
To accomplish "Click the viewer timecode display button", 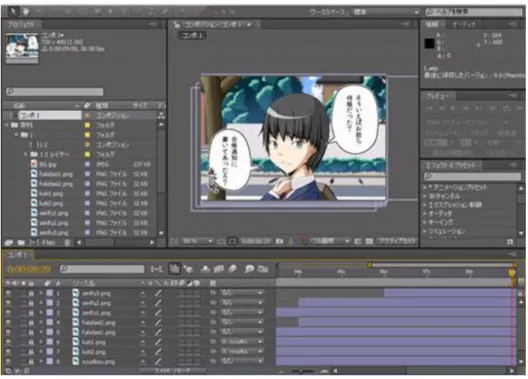I will click(x=256, y=241).
